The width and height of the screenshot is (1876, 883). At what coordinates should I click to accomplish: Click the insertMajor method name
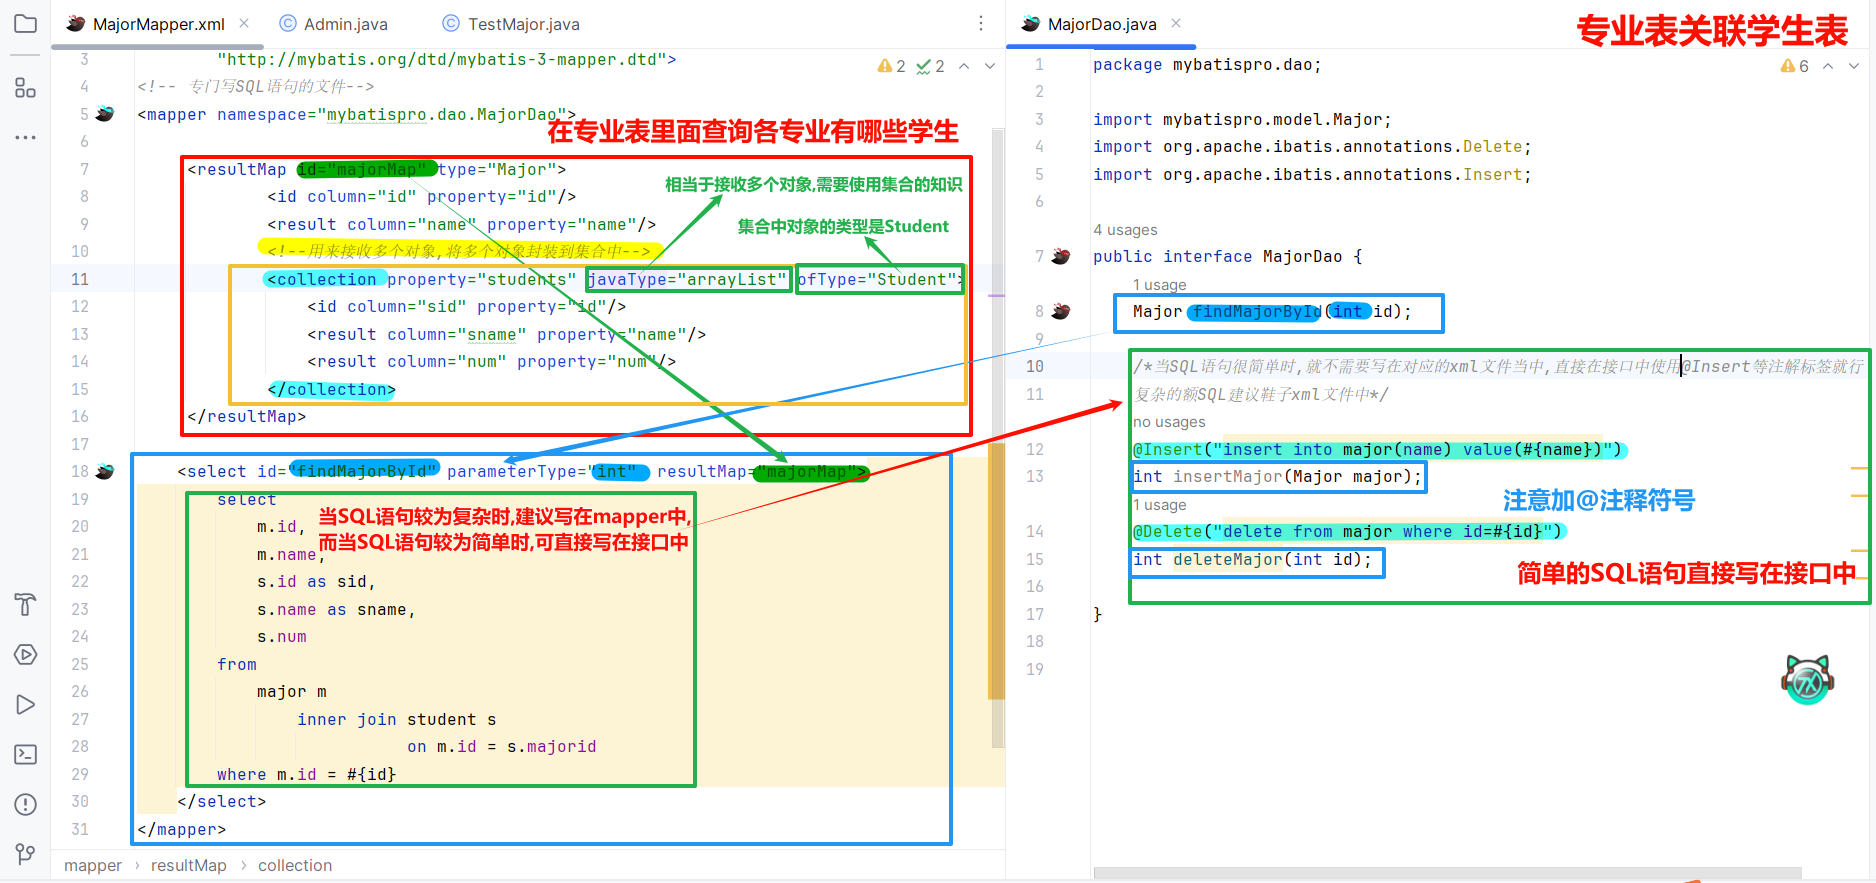pos(1227,476)
